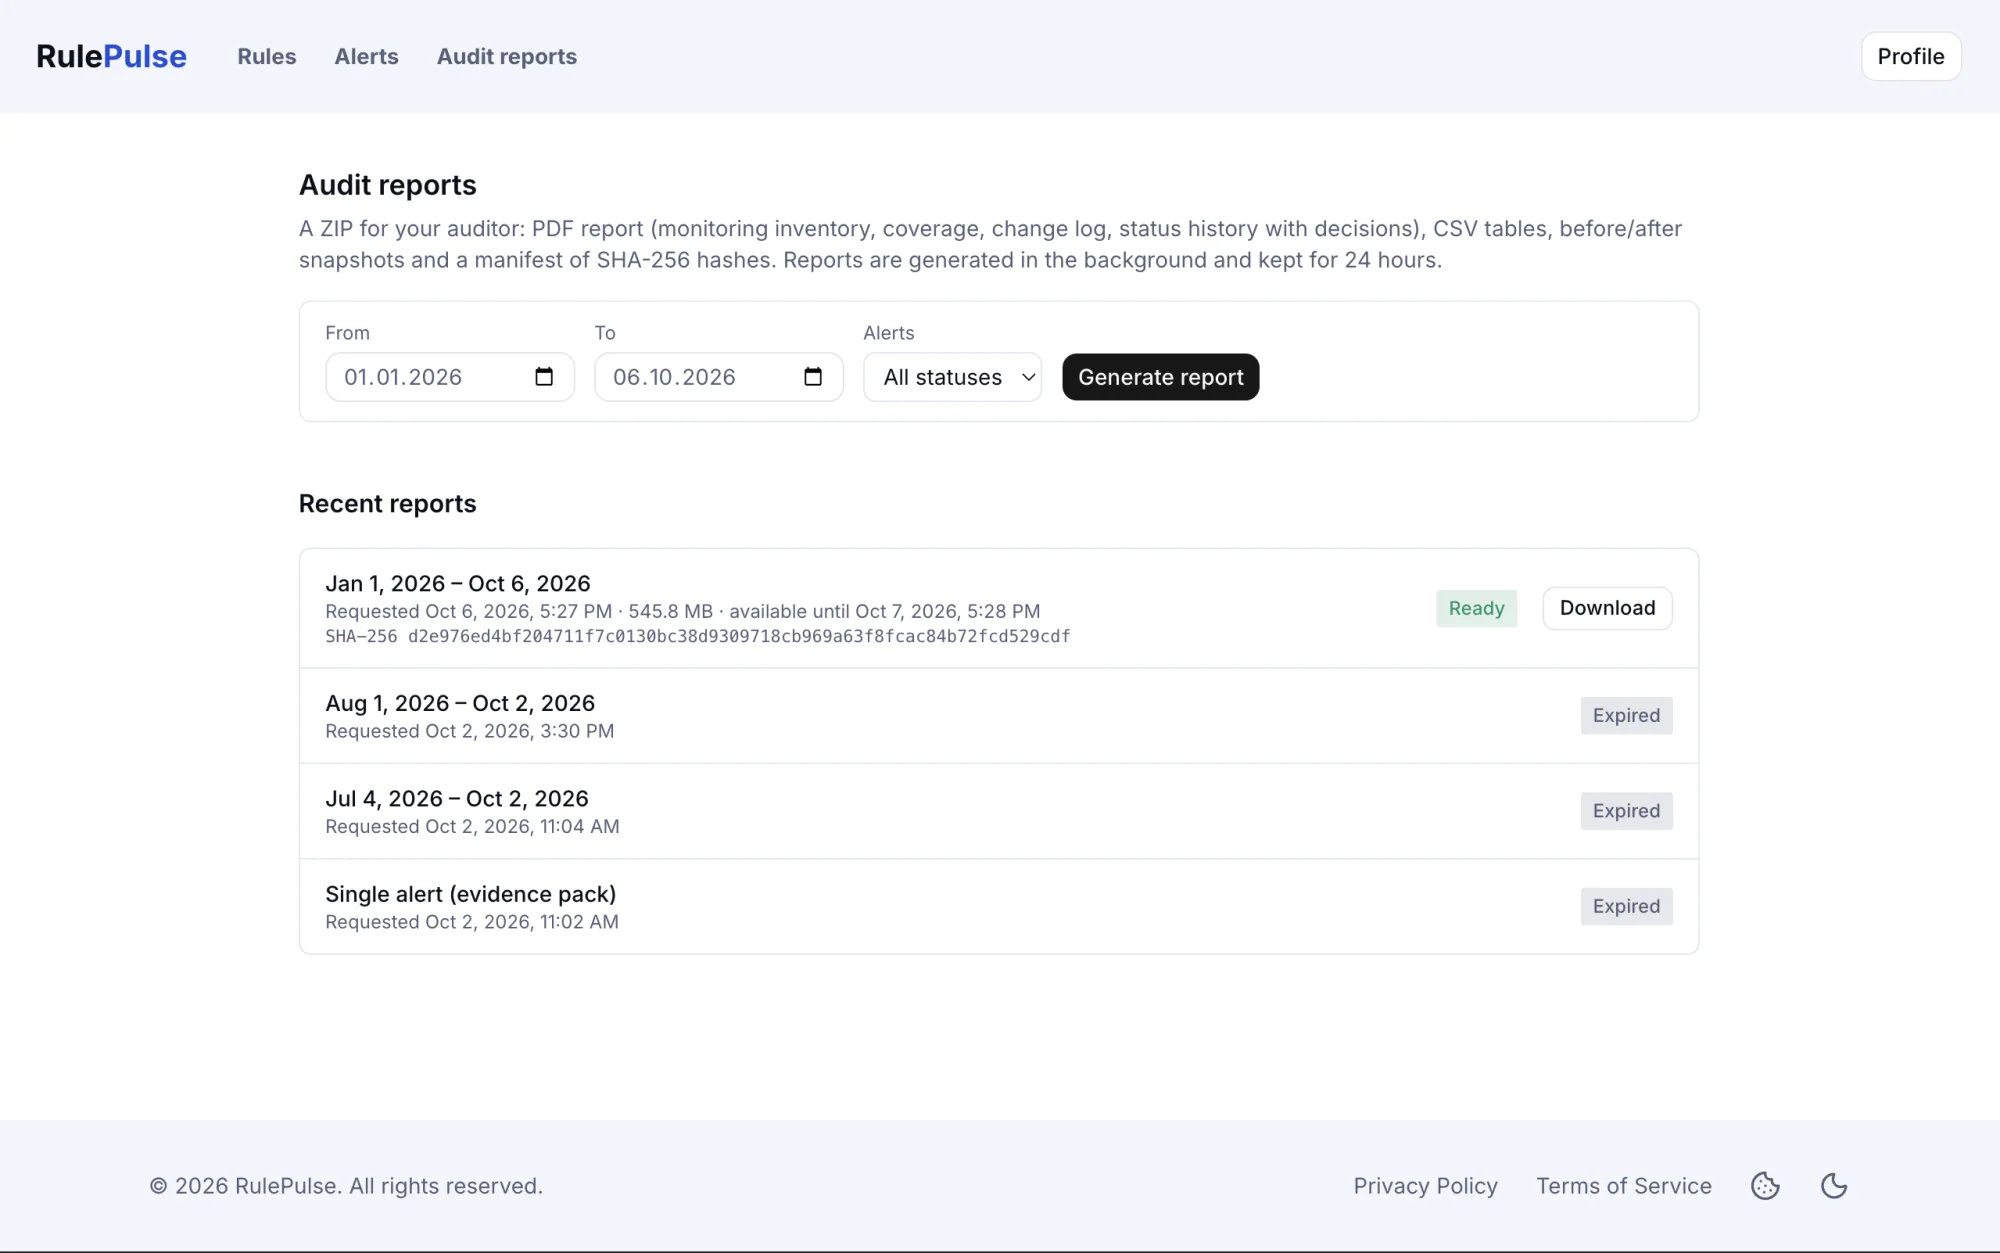The image size is (2000, 1253).
Task: Click Expired badge for Aug 1 report
Action: [x=1627, y=716]
